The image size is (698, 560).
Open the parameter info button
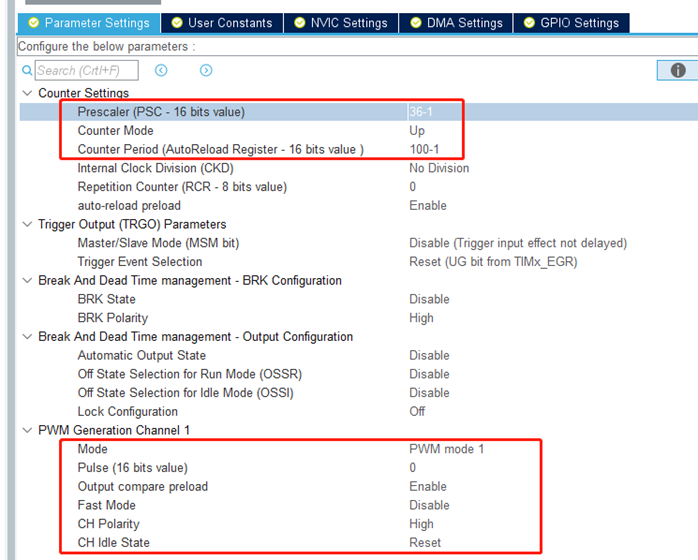coord(678,70)
